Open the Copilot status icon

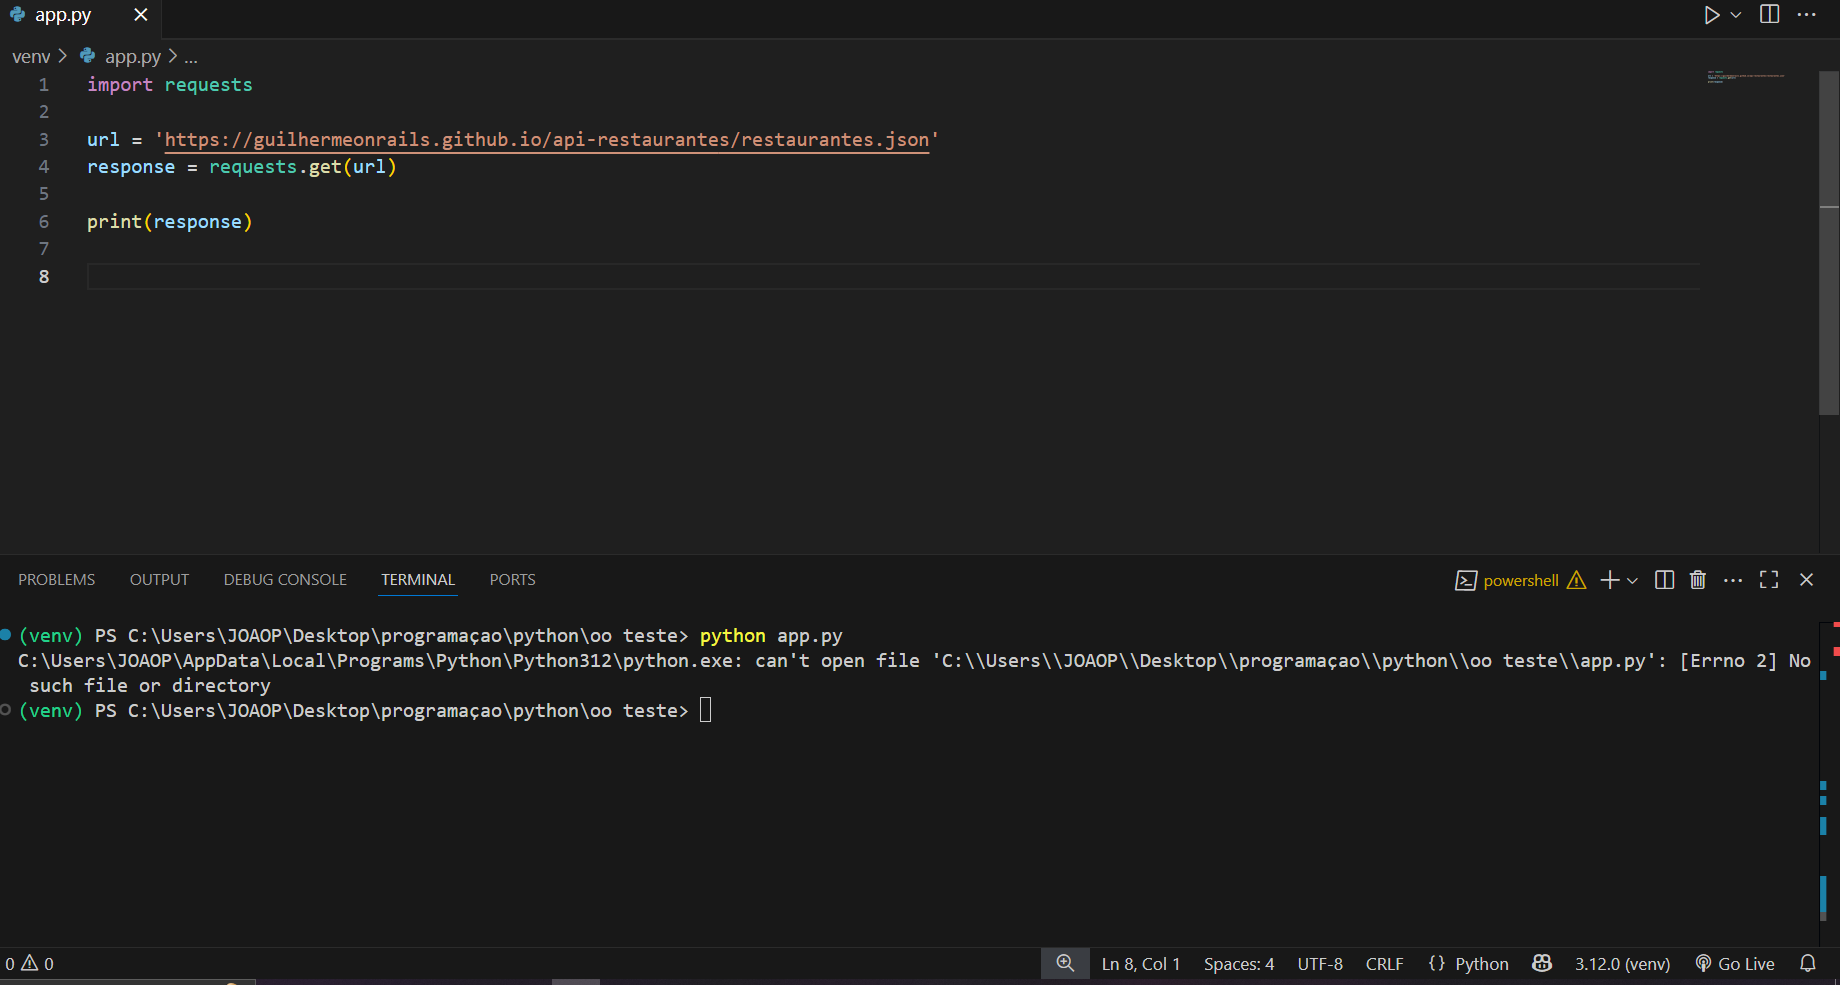[x=1542, y=963]
